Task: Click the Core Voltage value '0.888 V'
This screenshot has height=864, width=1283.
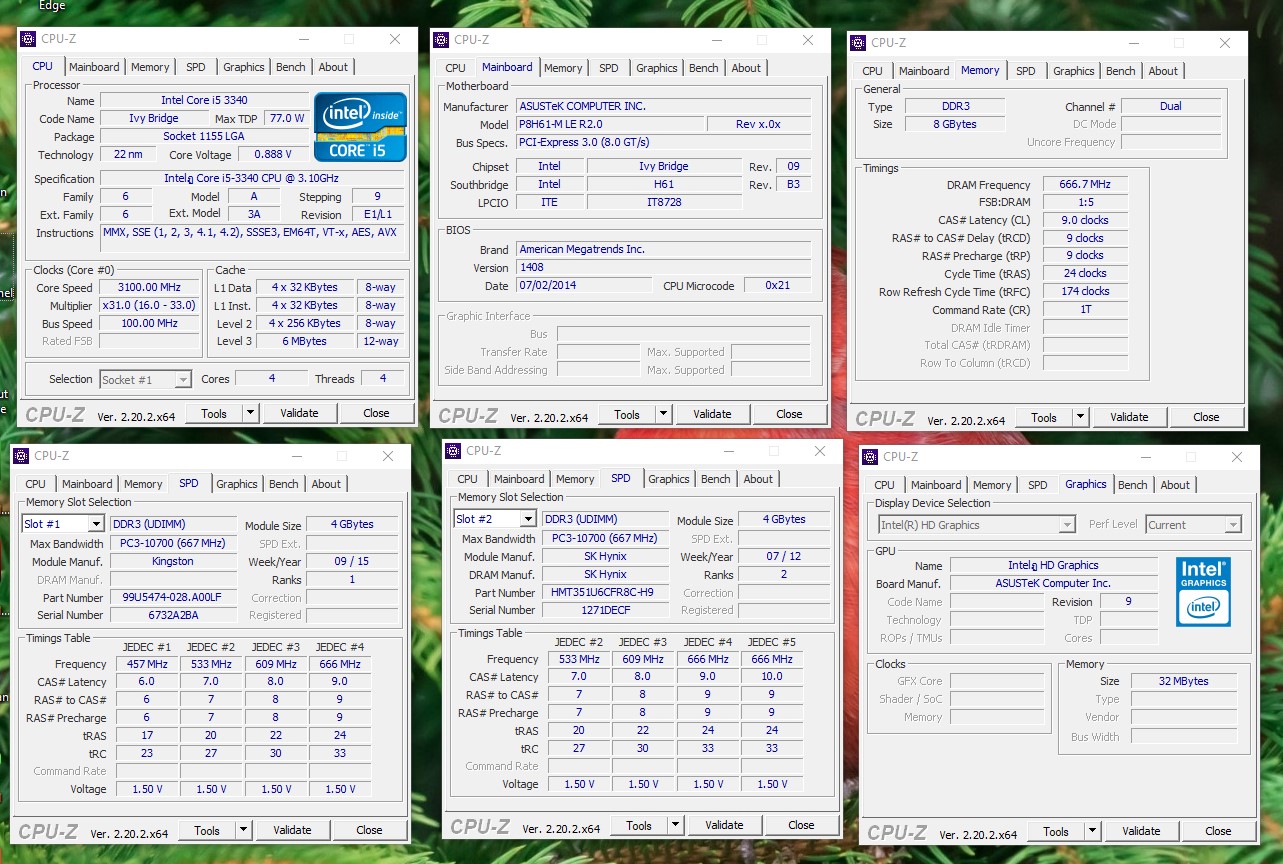Action: click(273, 155)
